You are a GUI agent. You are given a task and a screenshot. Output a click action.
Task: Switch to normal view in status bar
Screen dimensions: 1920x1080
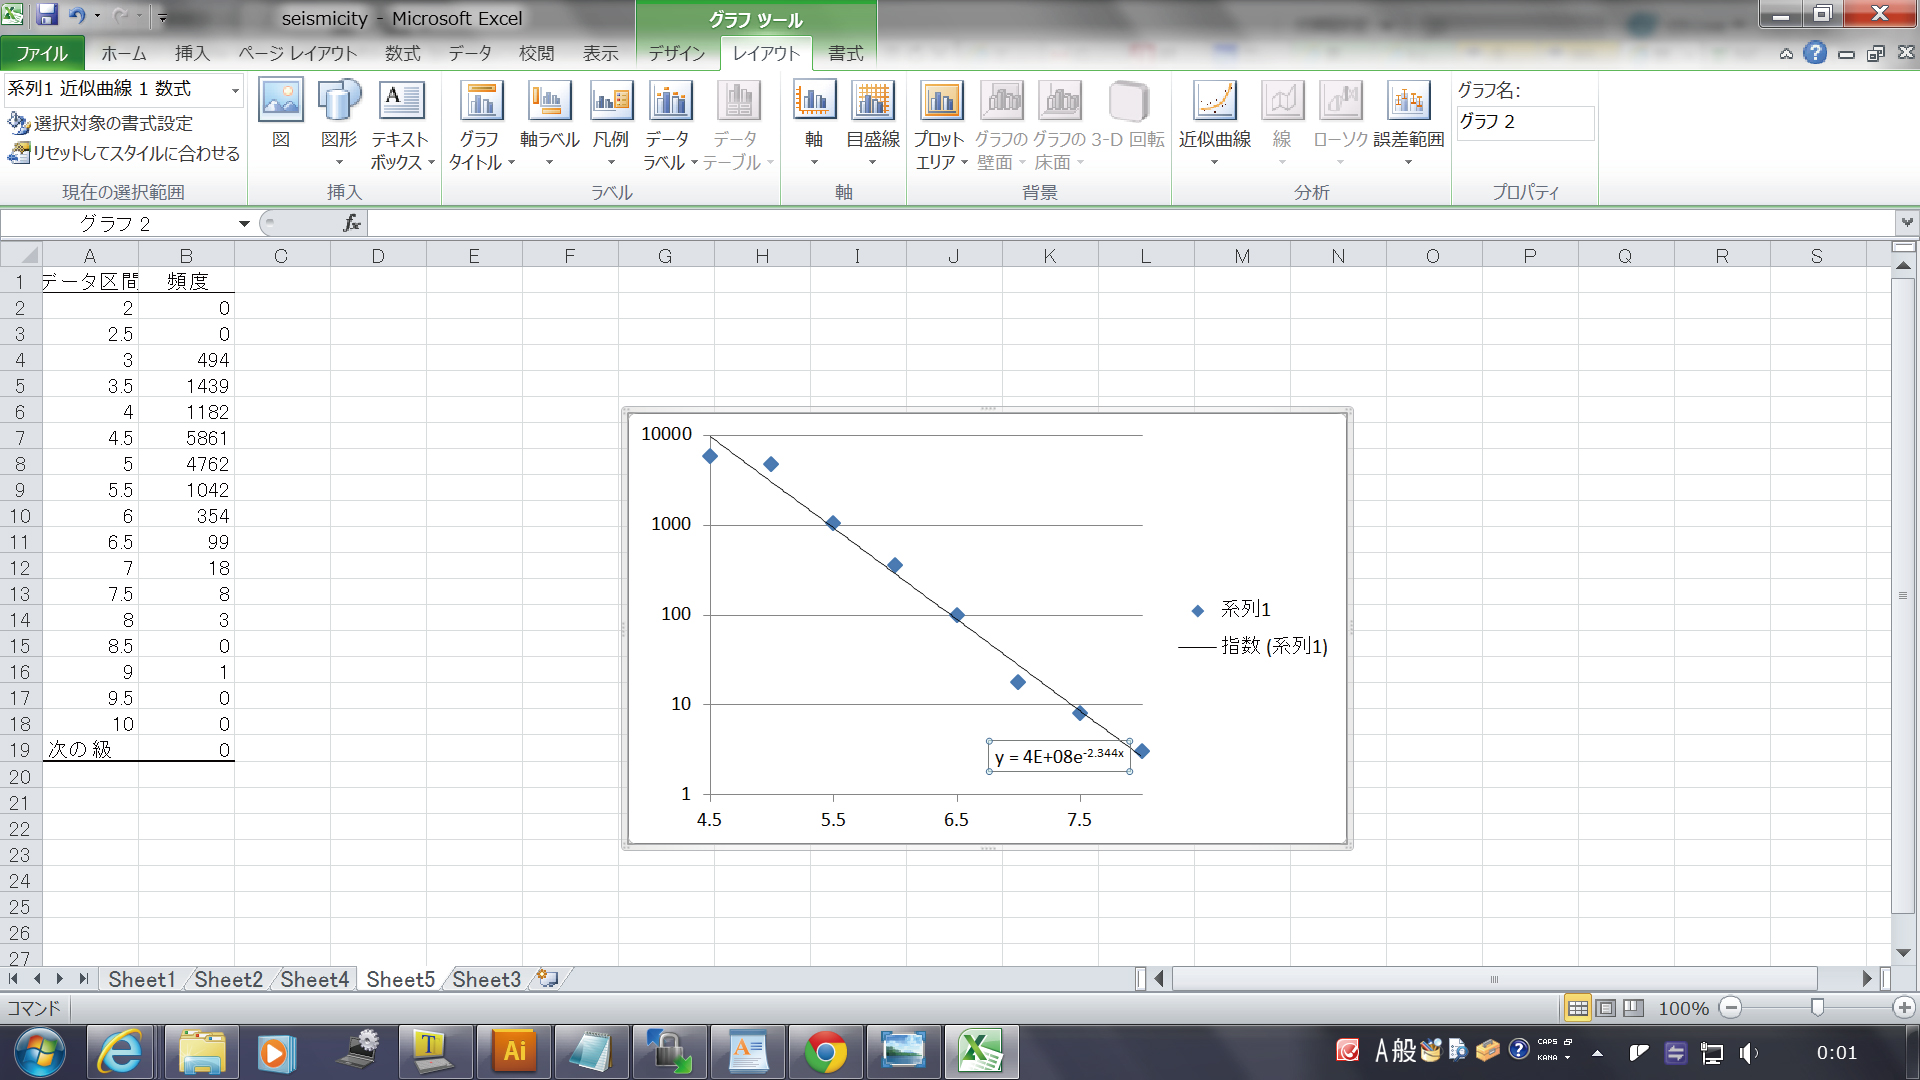1577,1008
